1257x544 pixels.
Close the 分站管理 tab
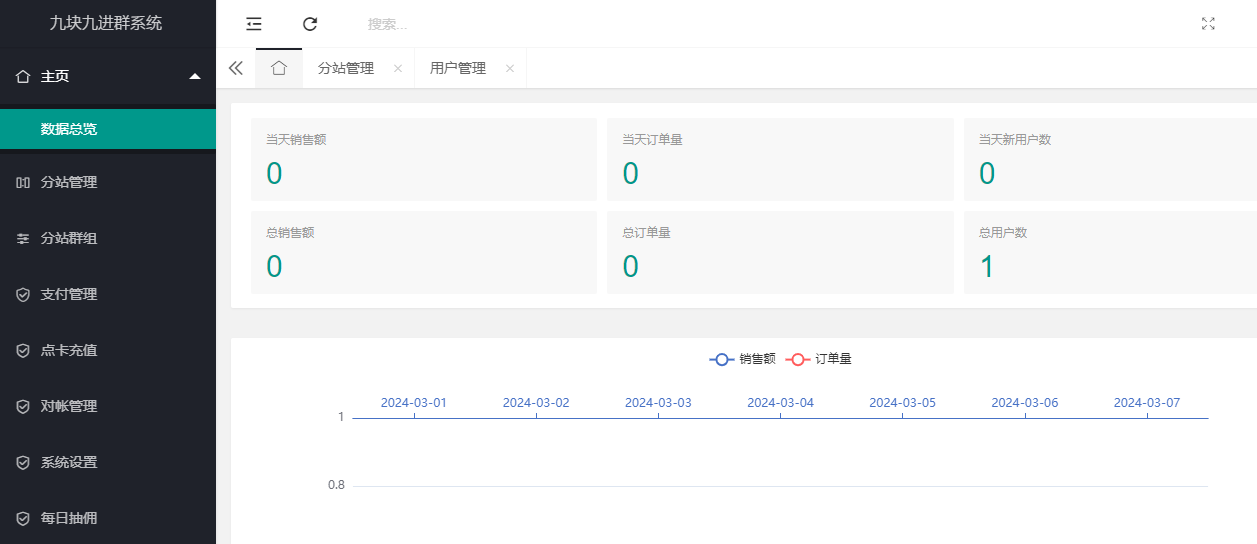[398, 69]
